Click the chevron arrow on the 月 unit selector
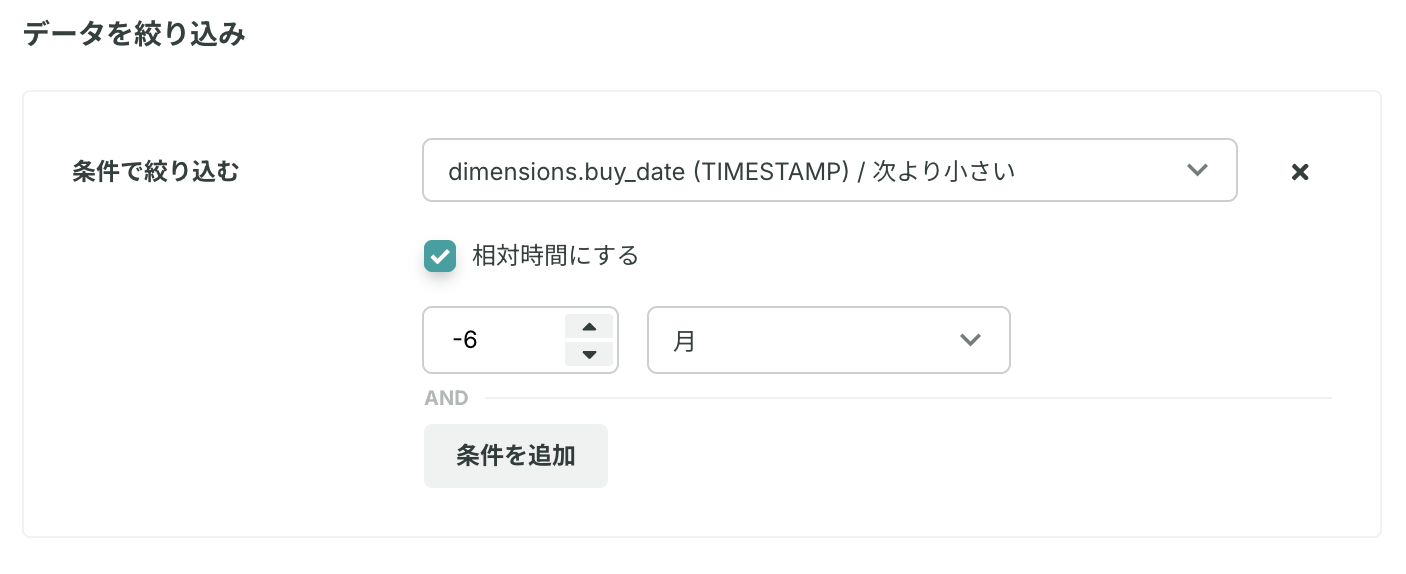This screenshot has width=1406, height=574. 969,340
